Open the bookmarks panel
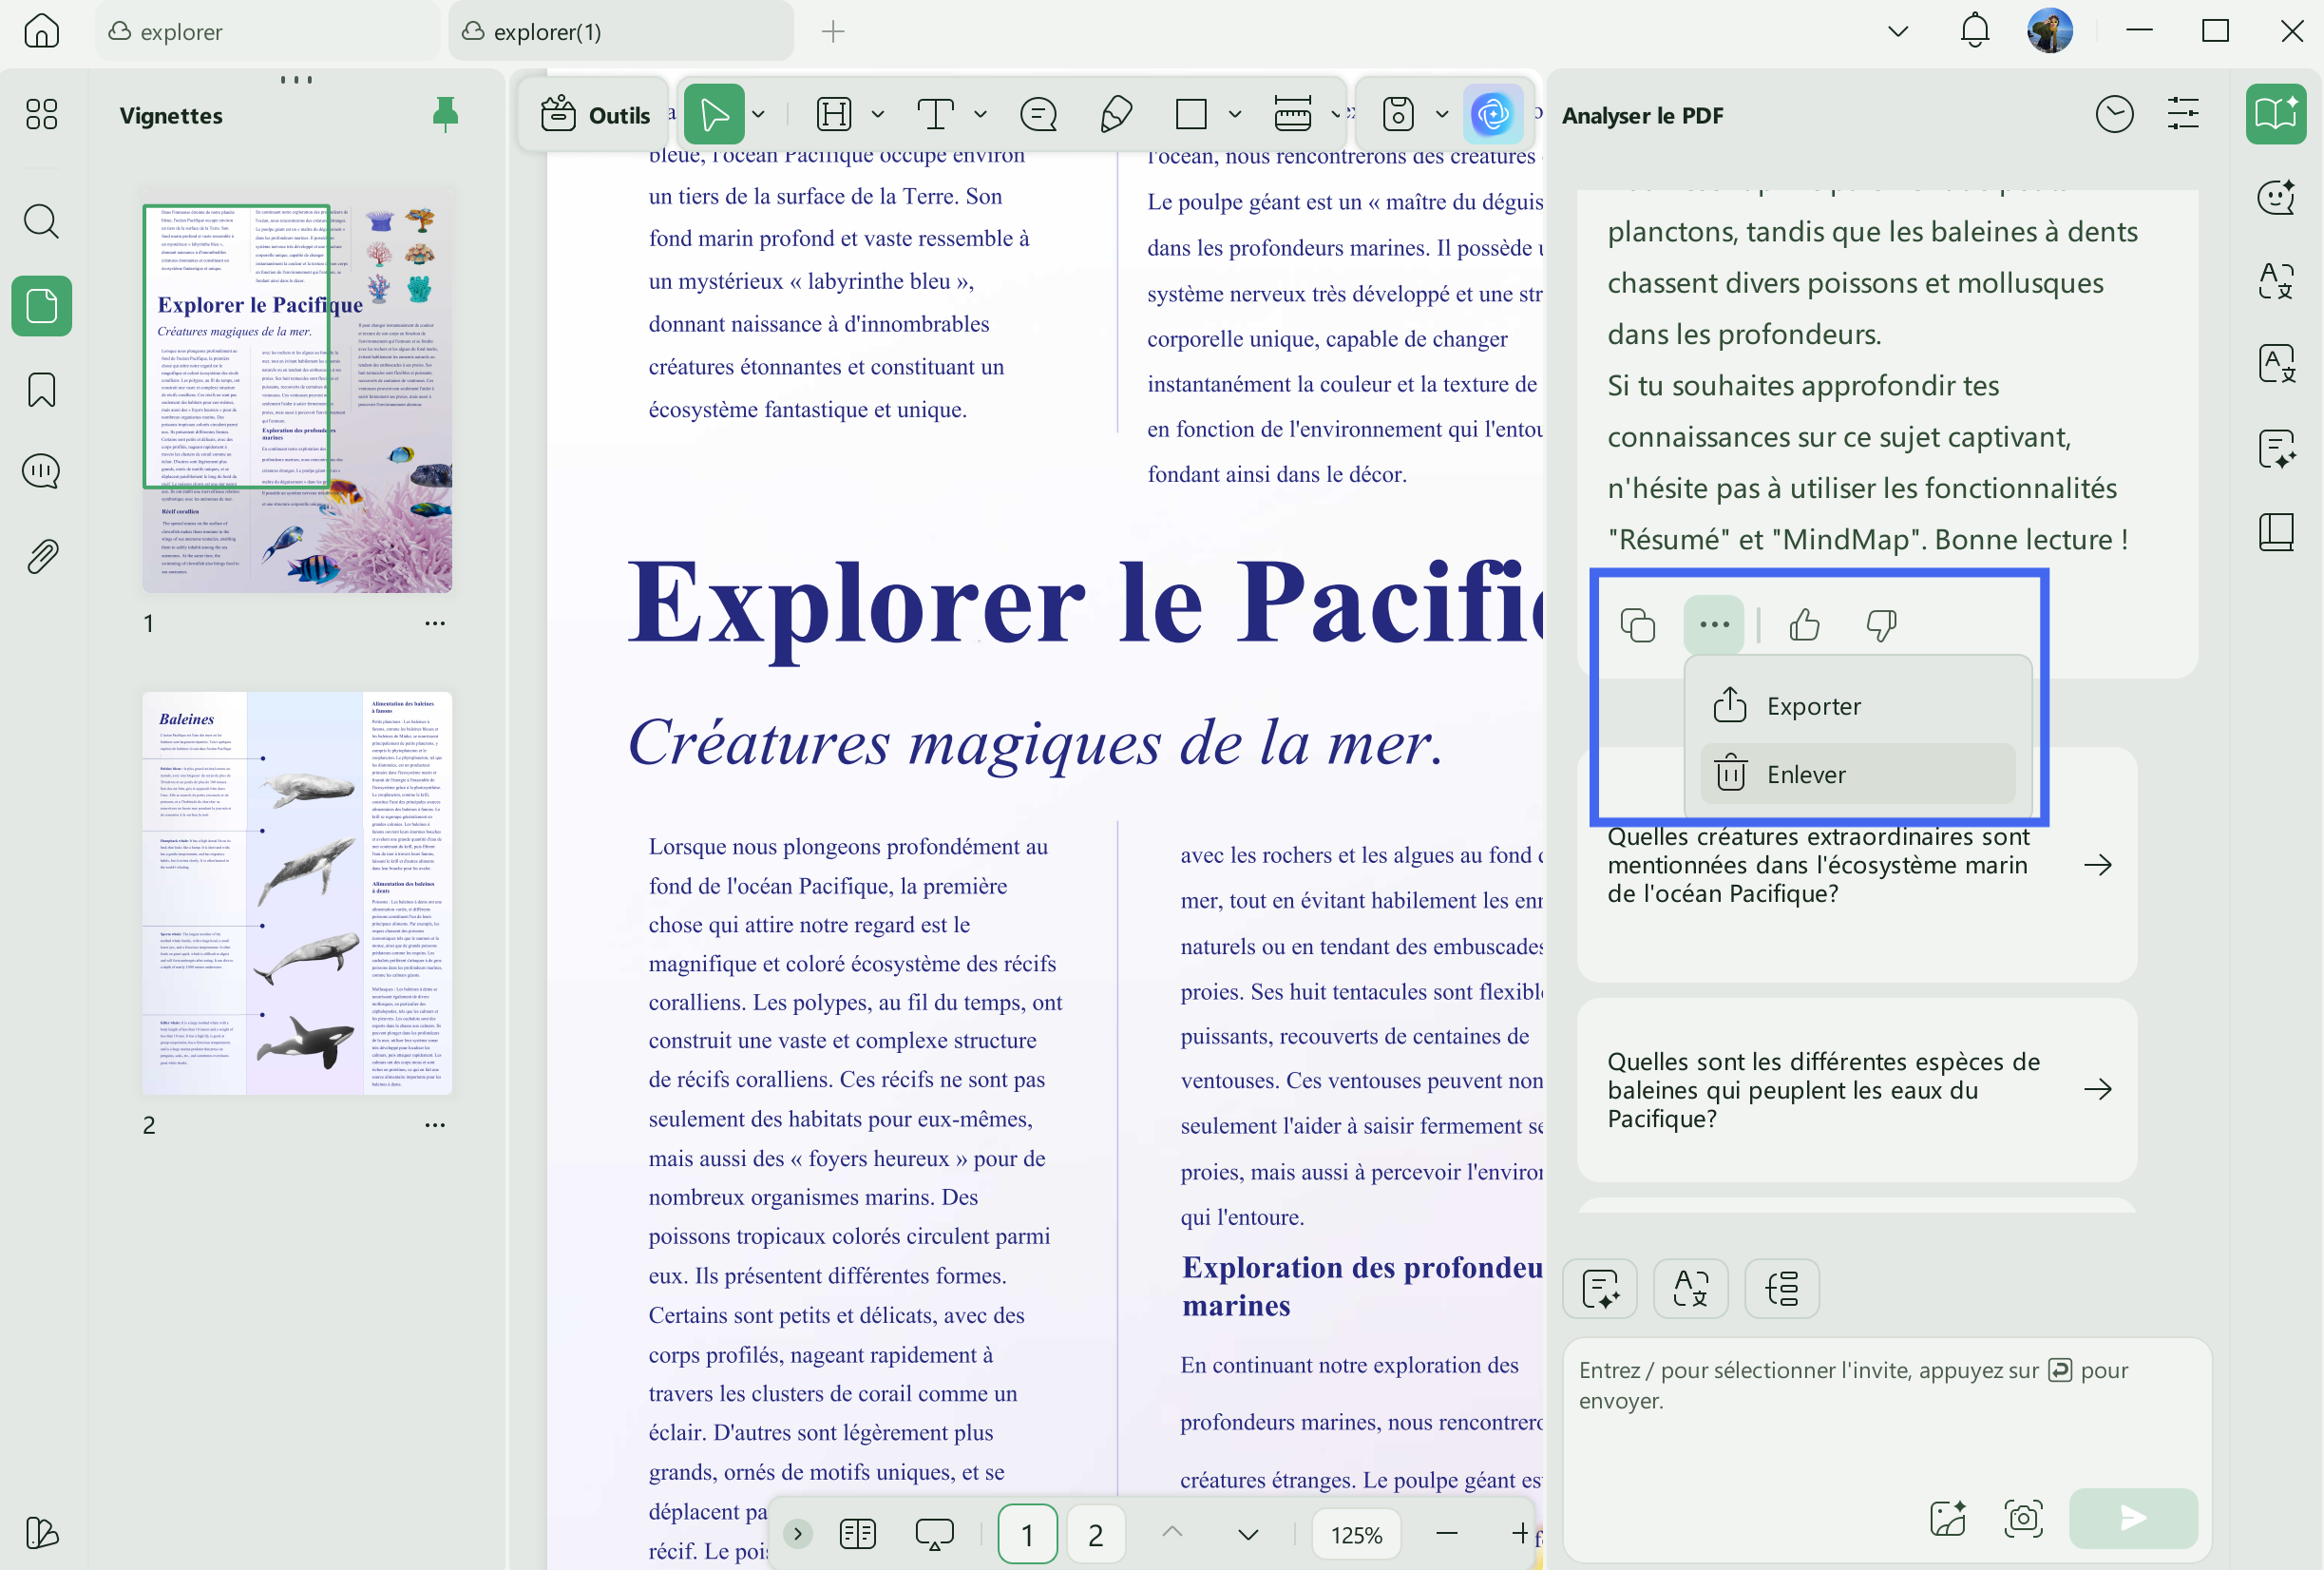Viewport: 2324px width, 1570px height. [41, 390]
